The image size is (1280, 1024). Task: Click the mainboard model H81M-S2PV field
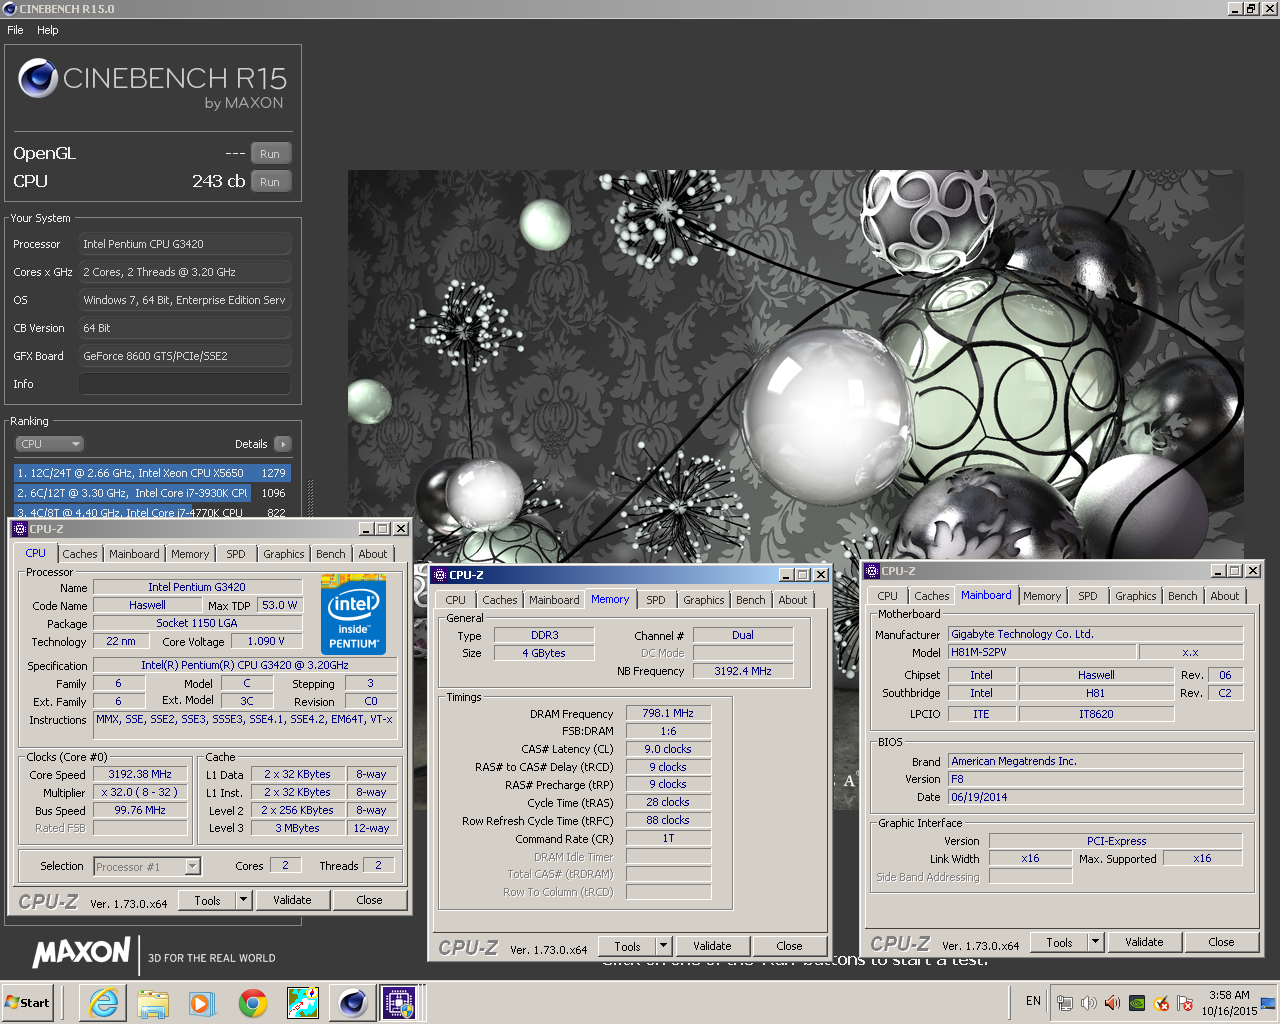pyautogui.click(x=1041, y=652)
